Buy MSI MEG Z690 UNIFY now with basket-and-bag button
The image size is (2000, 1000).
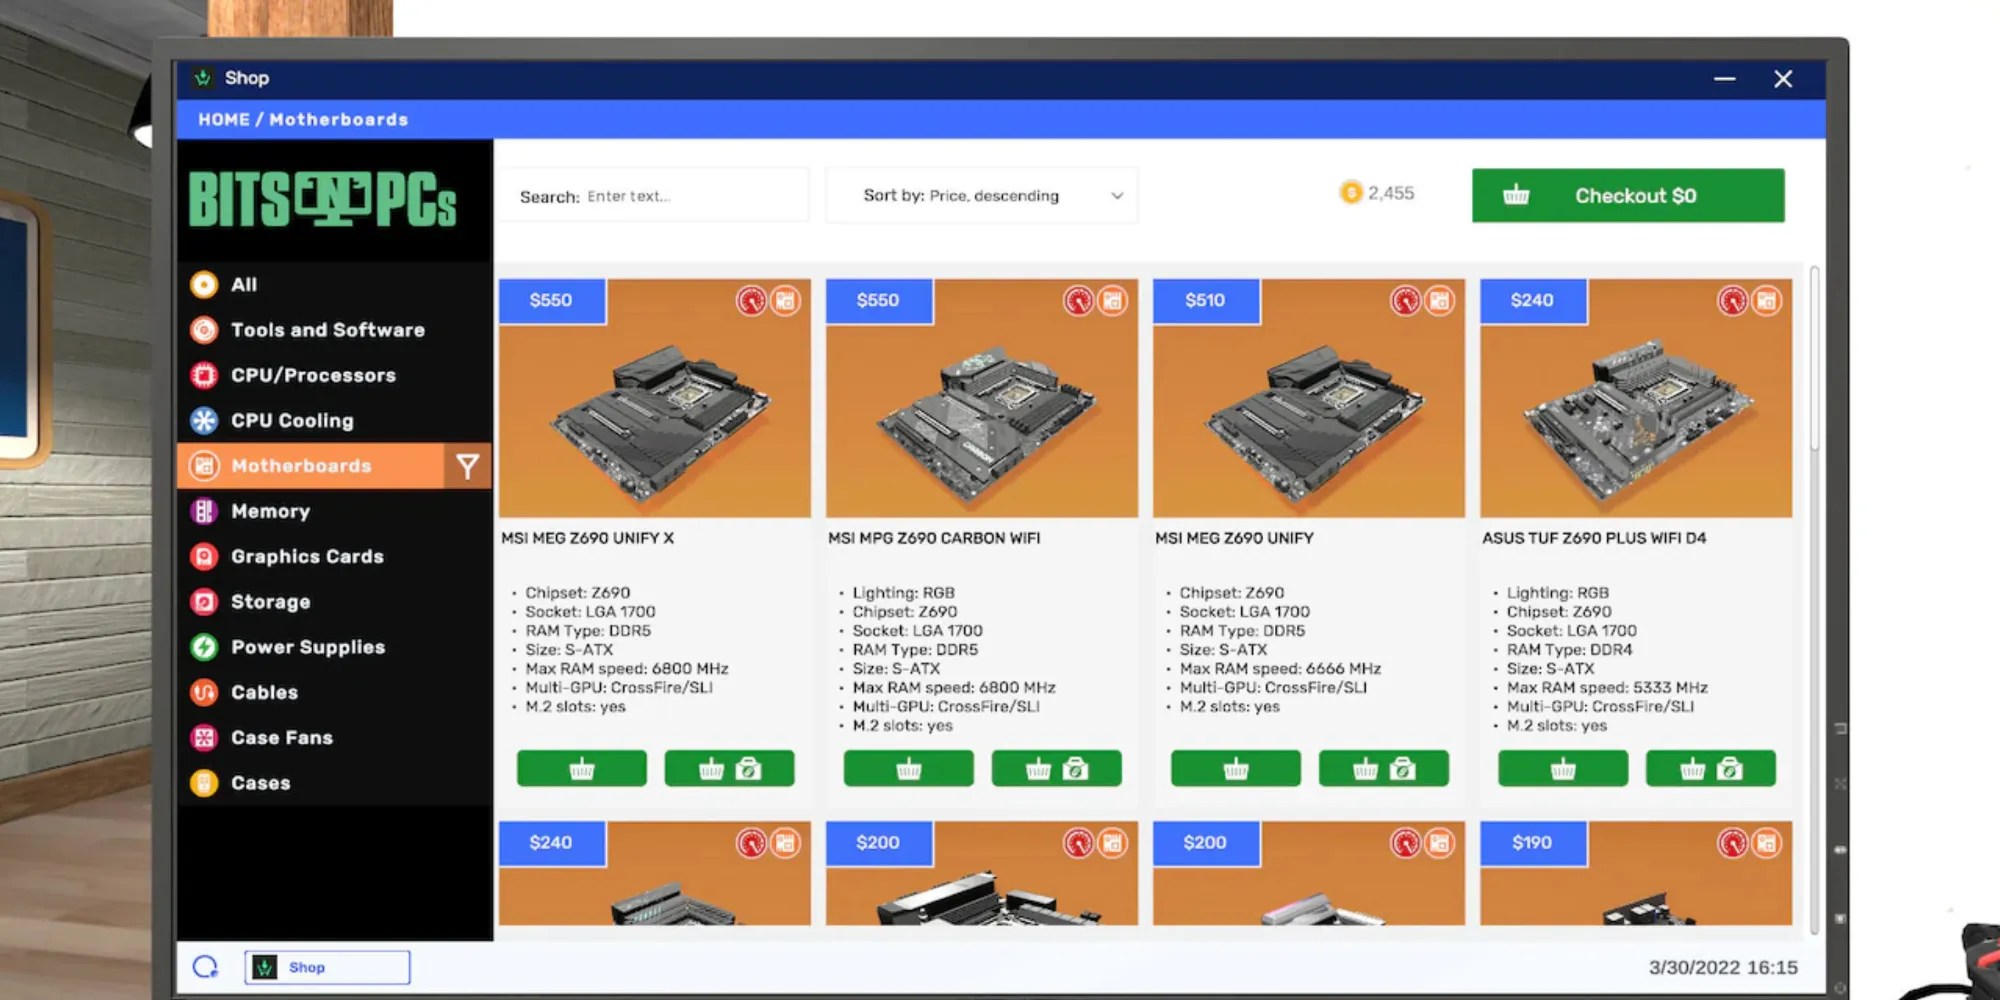click(1383, 769)
